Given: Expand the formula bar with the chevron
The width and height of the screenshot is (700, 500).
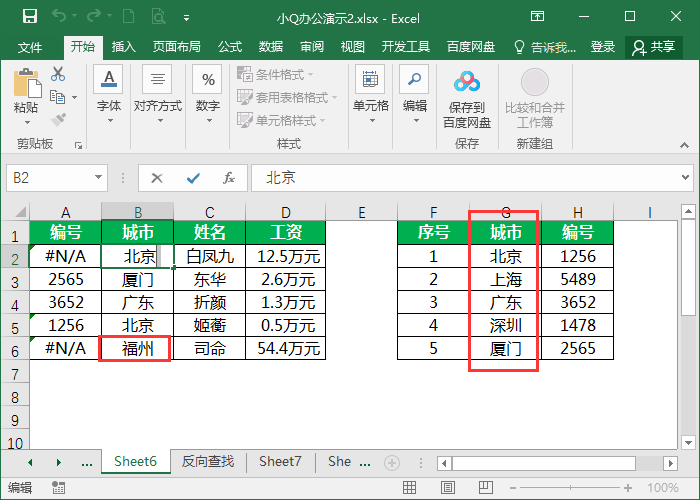Looking at the screenshot, I should pyautogui.click(x=686, y=177).
